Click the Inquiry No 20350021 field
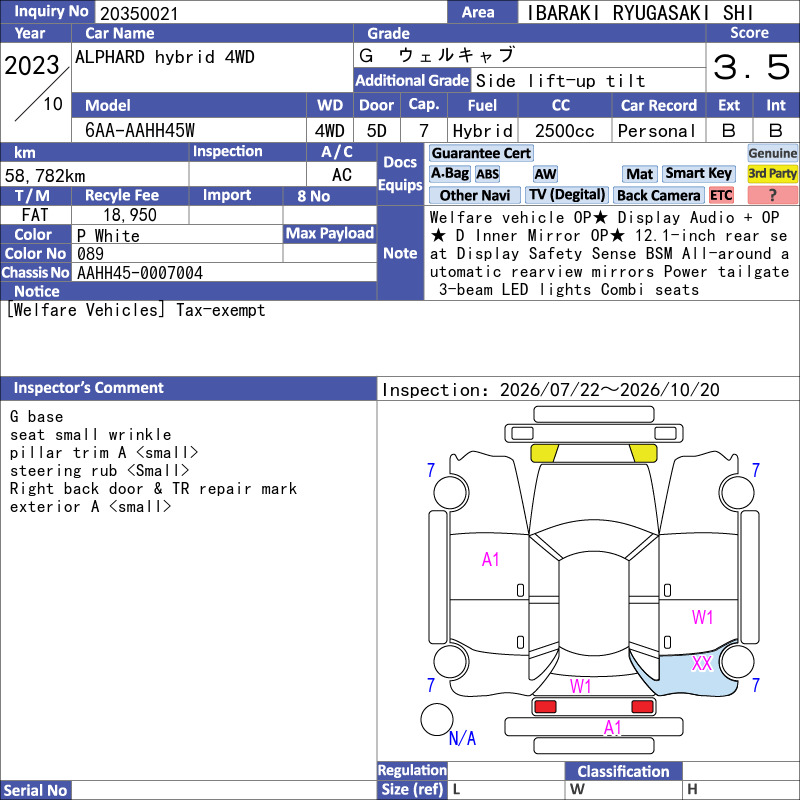This screenshot has height=800, width=800. 270,12
